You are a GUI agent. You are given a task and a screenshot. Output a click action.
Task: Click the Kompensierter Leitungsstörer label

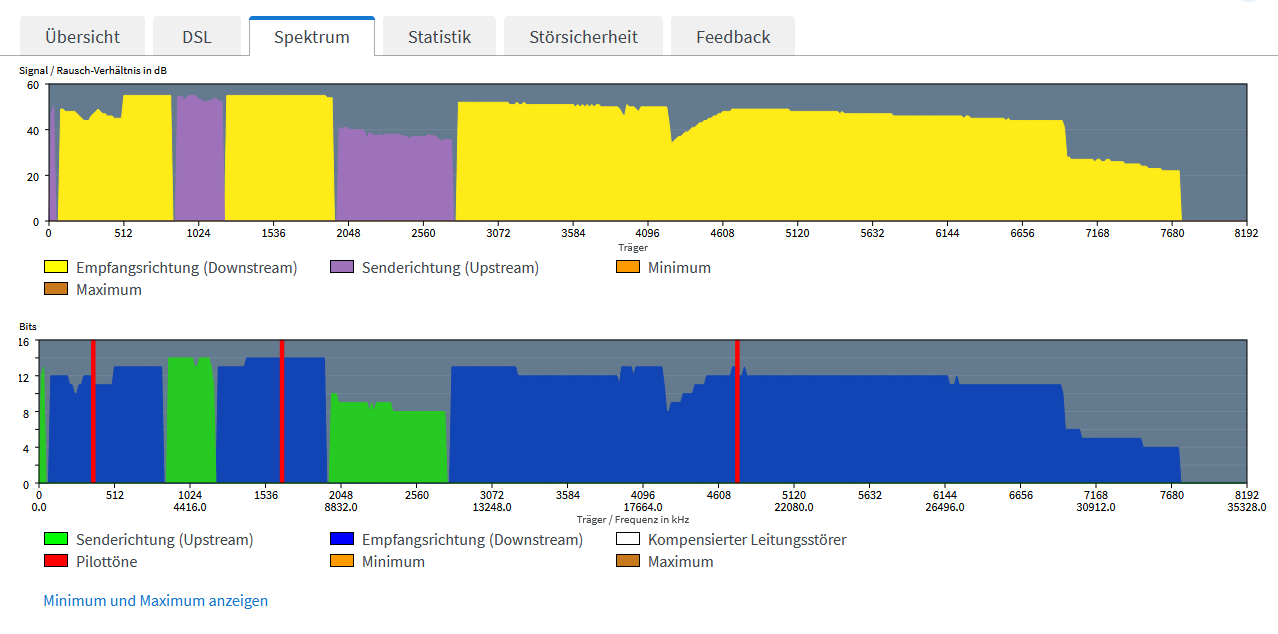coord(747,540)
